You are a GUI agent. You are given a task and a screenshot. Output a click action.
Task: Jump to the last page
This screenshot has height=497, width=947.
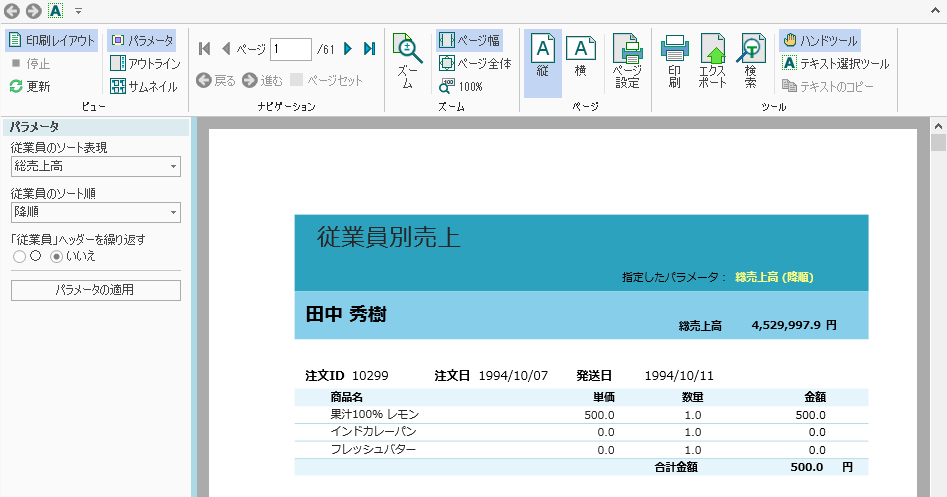click(370, 48)
